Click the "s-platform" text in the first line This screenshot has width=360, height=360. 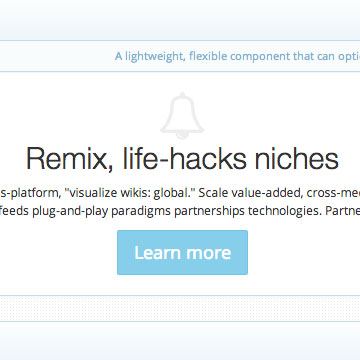(x=30, y=193)
